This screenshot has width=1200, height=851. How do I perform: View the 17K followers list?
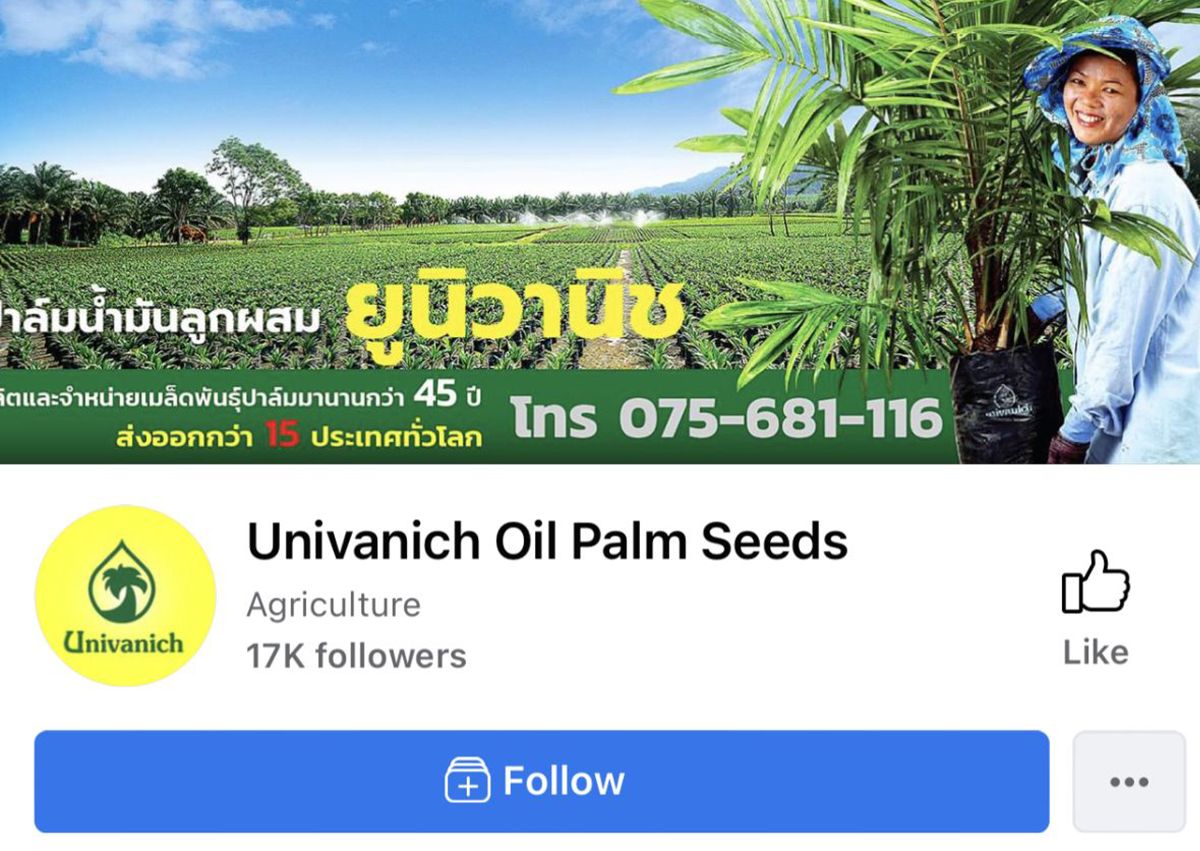point(356,656)
